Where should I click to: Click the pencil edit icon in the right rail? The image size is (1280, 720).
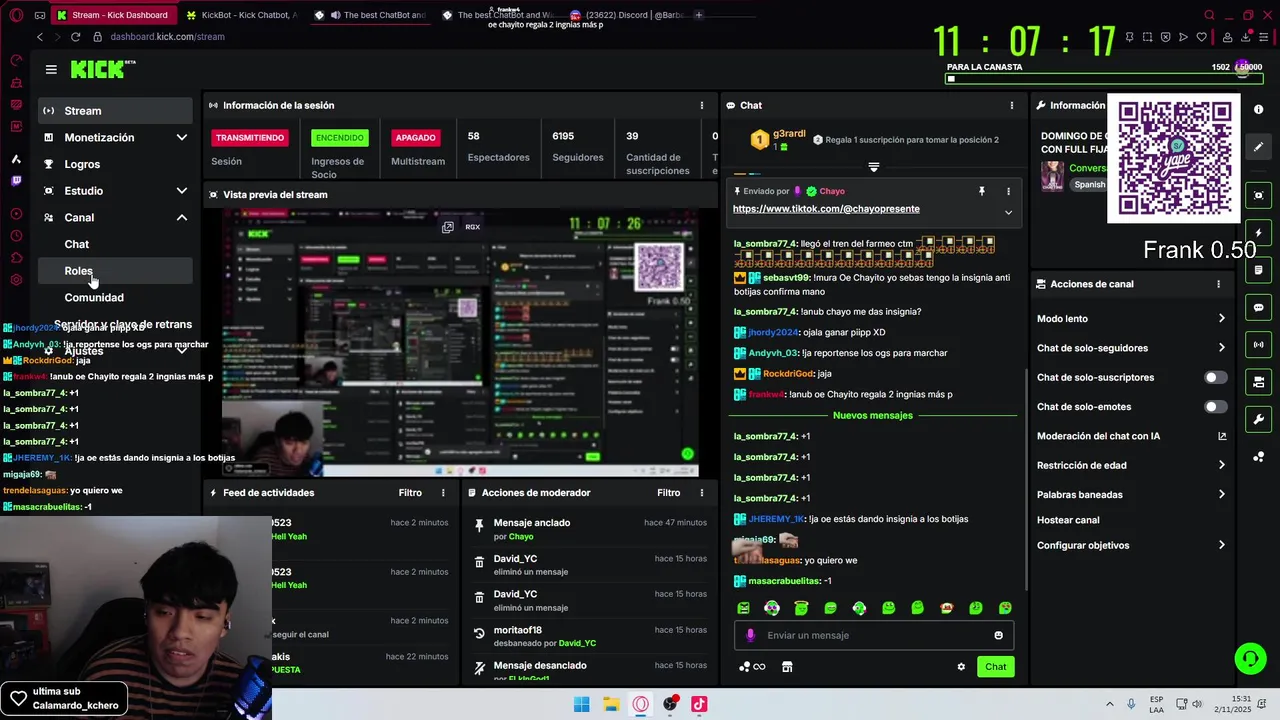click(x=1258, y=147)
